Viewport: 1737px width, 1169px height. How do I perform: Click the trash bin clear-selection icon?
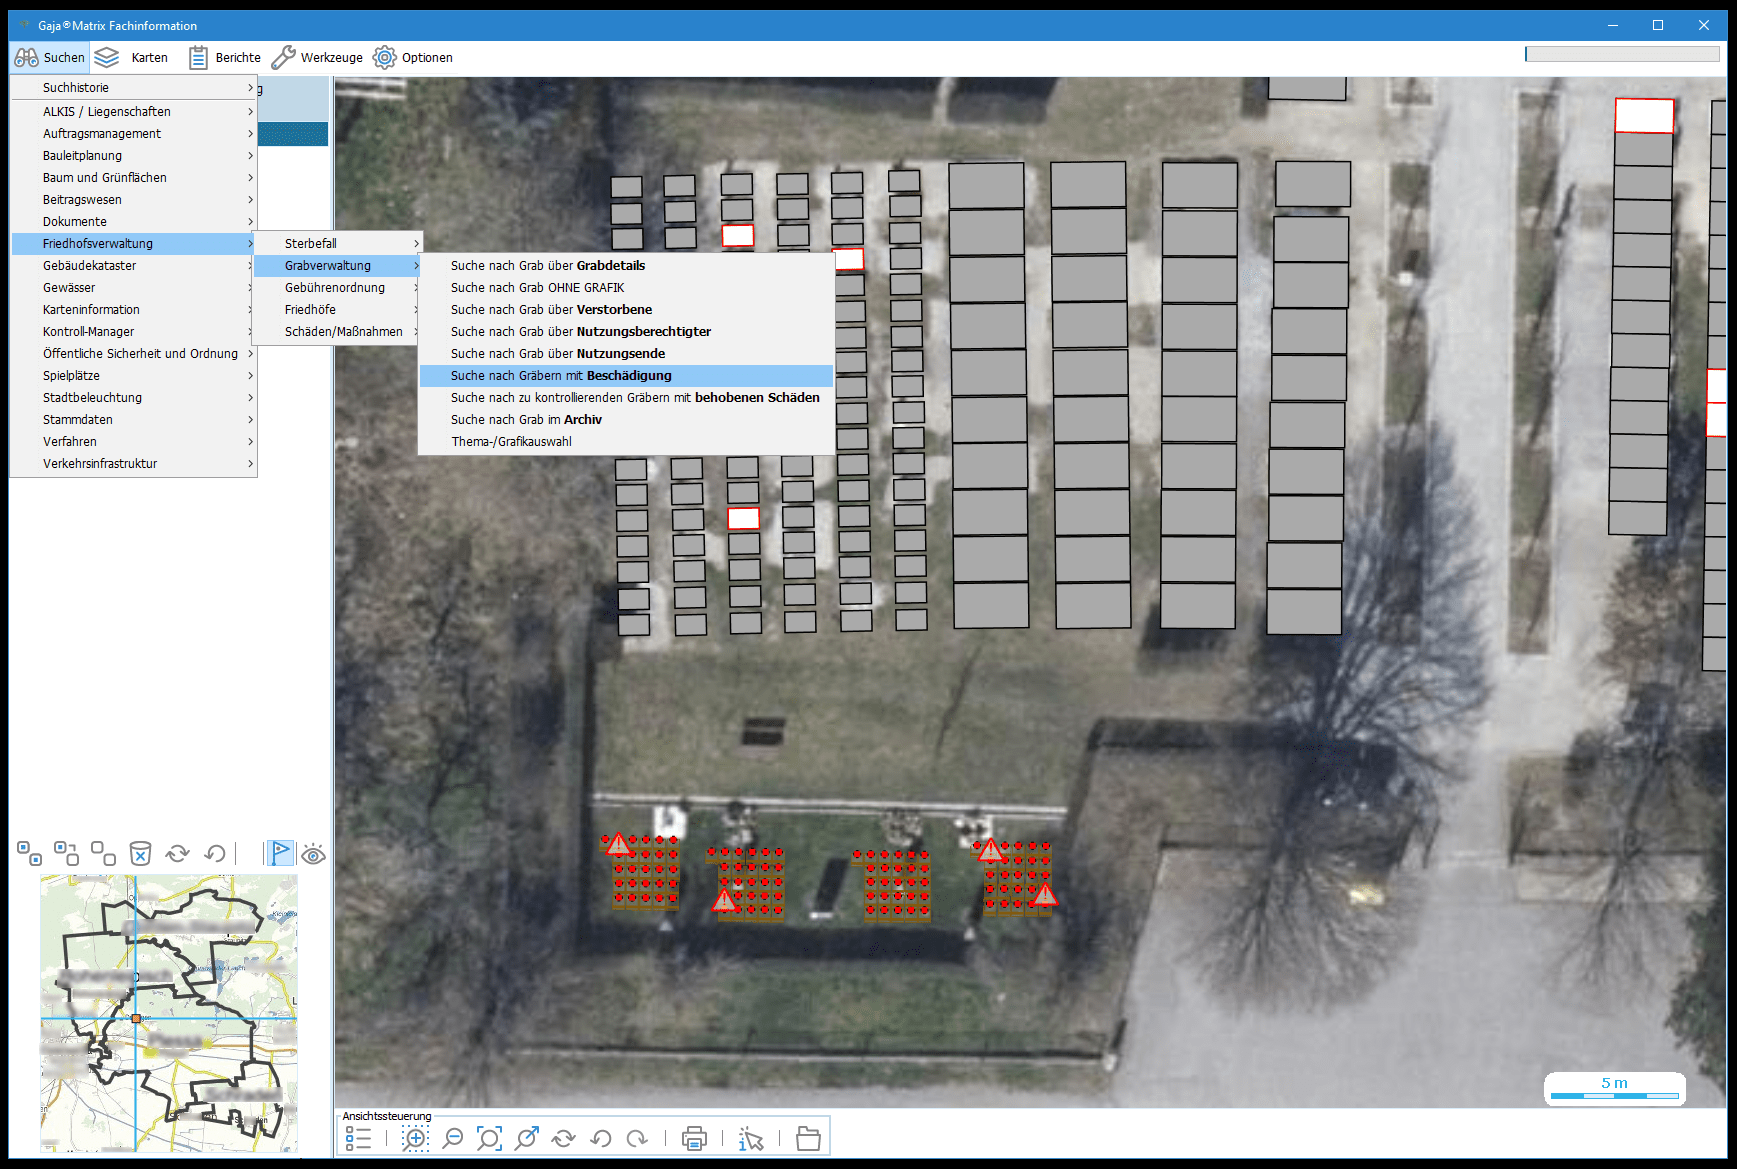click(140, 853)
